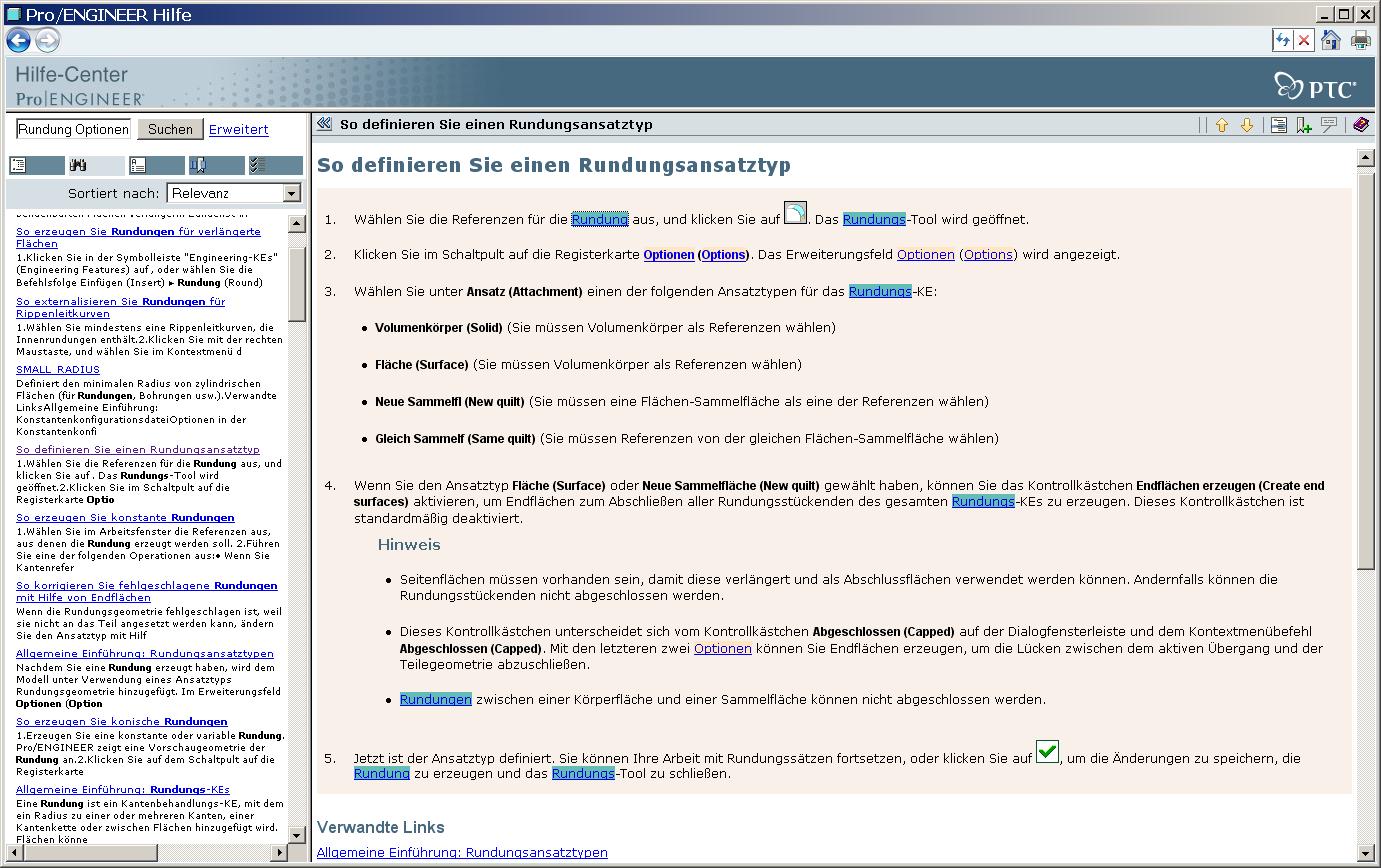This screenshot has width=1381, height=868.
Task: Click the 'Gleich Sammelf (Same quilt)' bullet text
Action: tap(457, 438)
